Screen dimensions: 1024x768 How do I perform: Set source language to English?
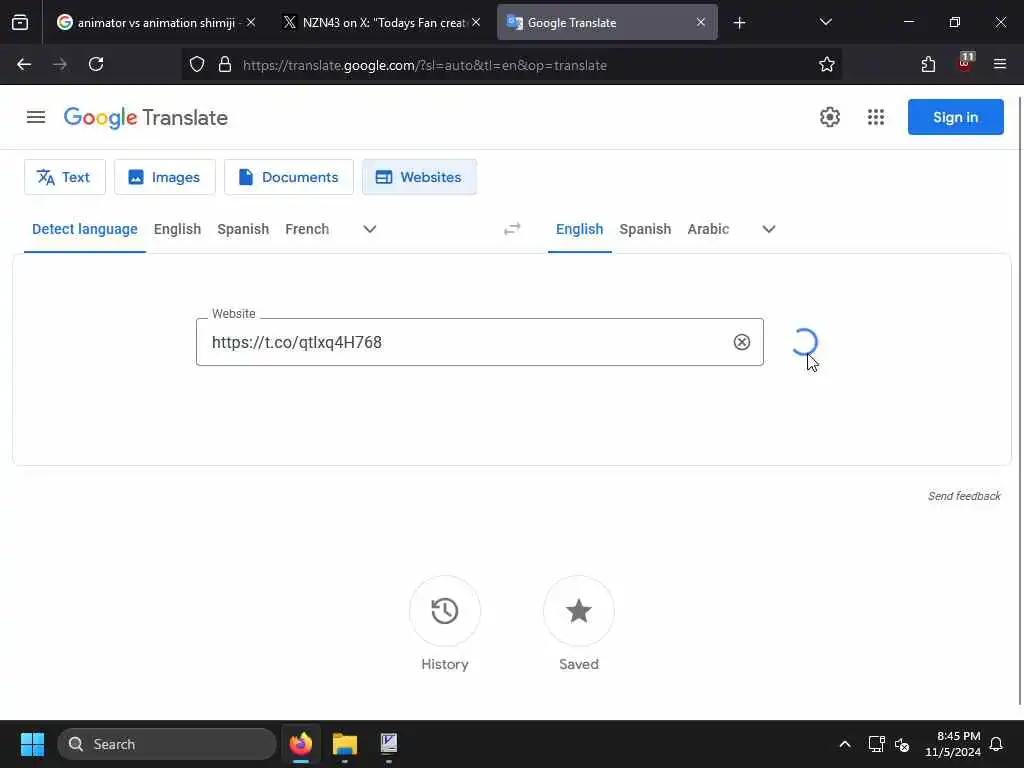[x=178, y=229]
